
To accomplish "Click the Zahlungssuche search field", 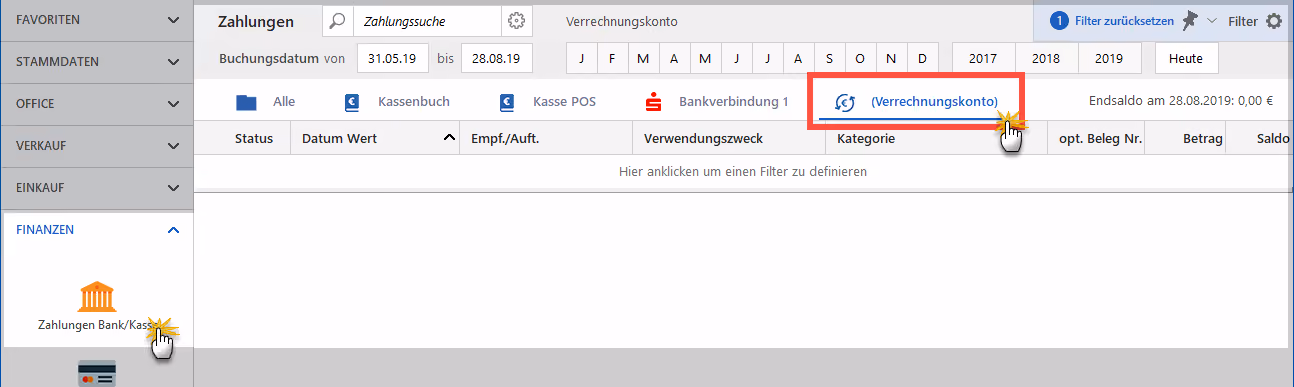I will (x=427, y=20).
